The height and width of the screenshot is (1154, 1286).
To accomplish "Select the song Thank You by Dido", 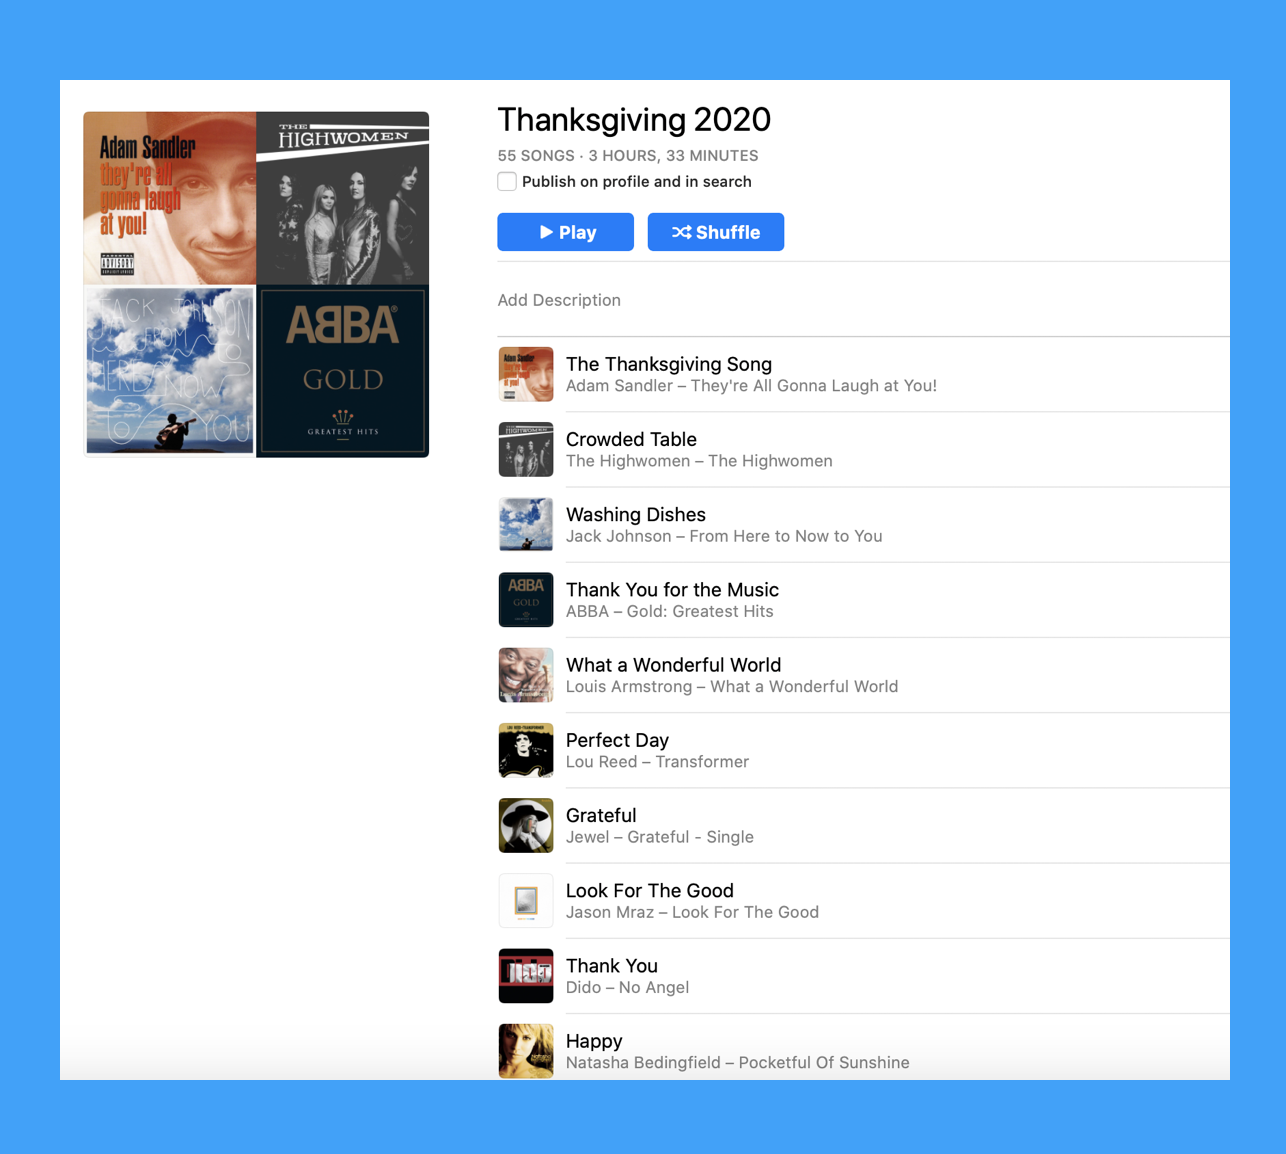I will click(x=863, y=976).
